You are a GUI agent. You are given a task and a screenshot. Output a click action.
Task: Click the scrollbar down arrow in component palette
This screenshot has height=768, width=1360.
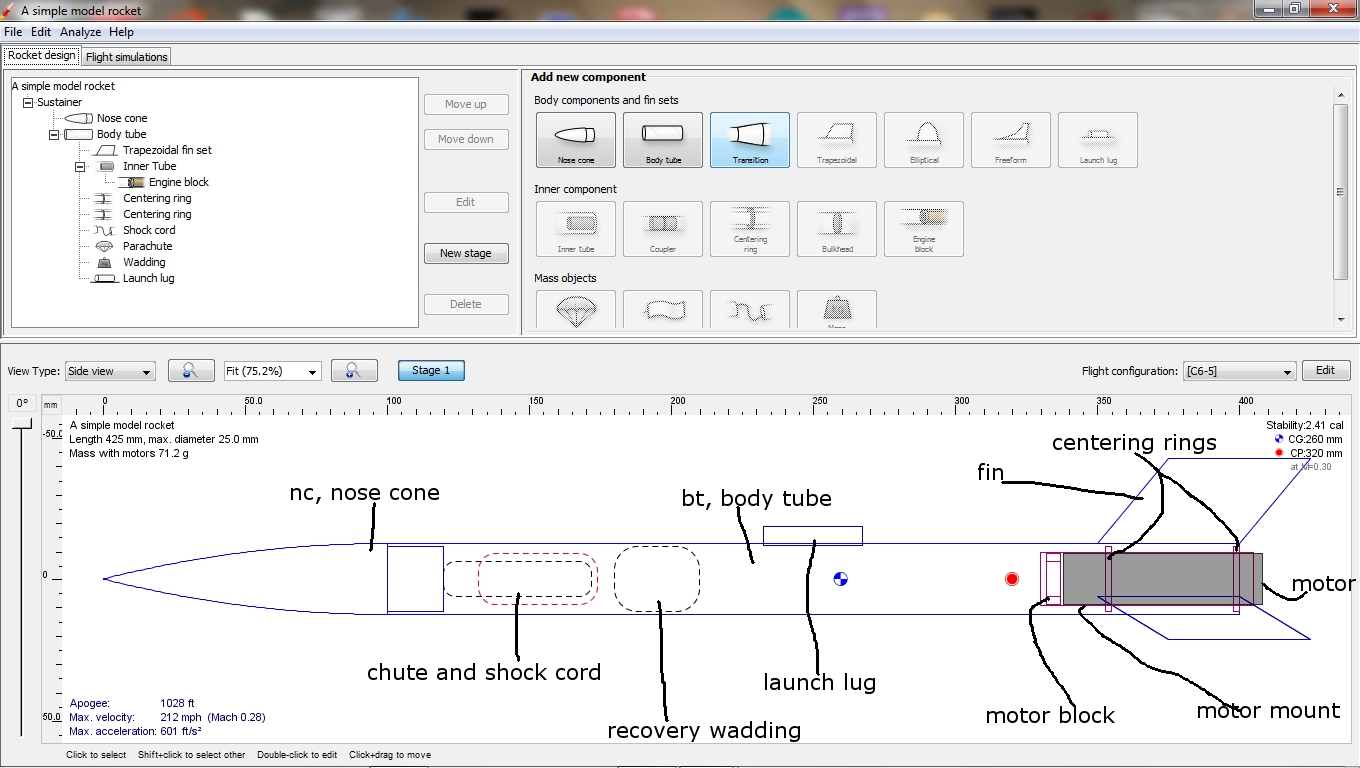tap(1341, 320)
